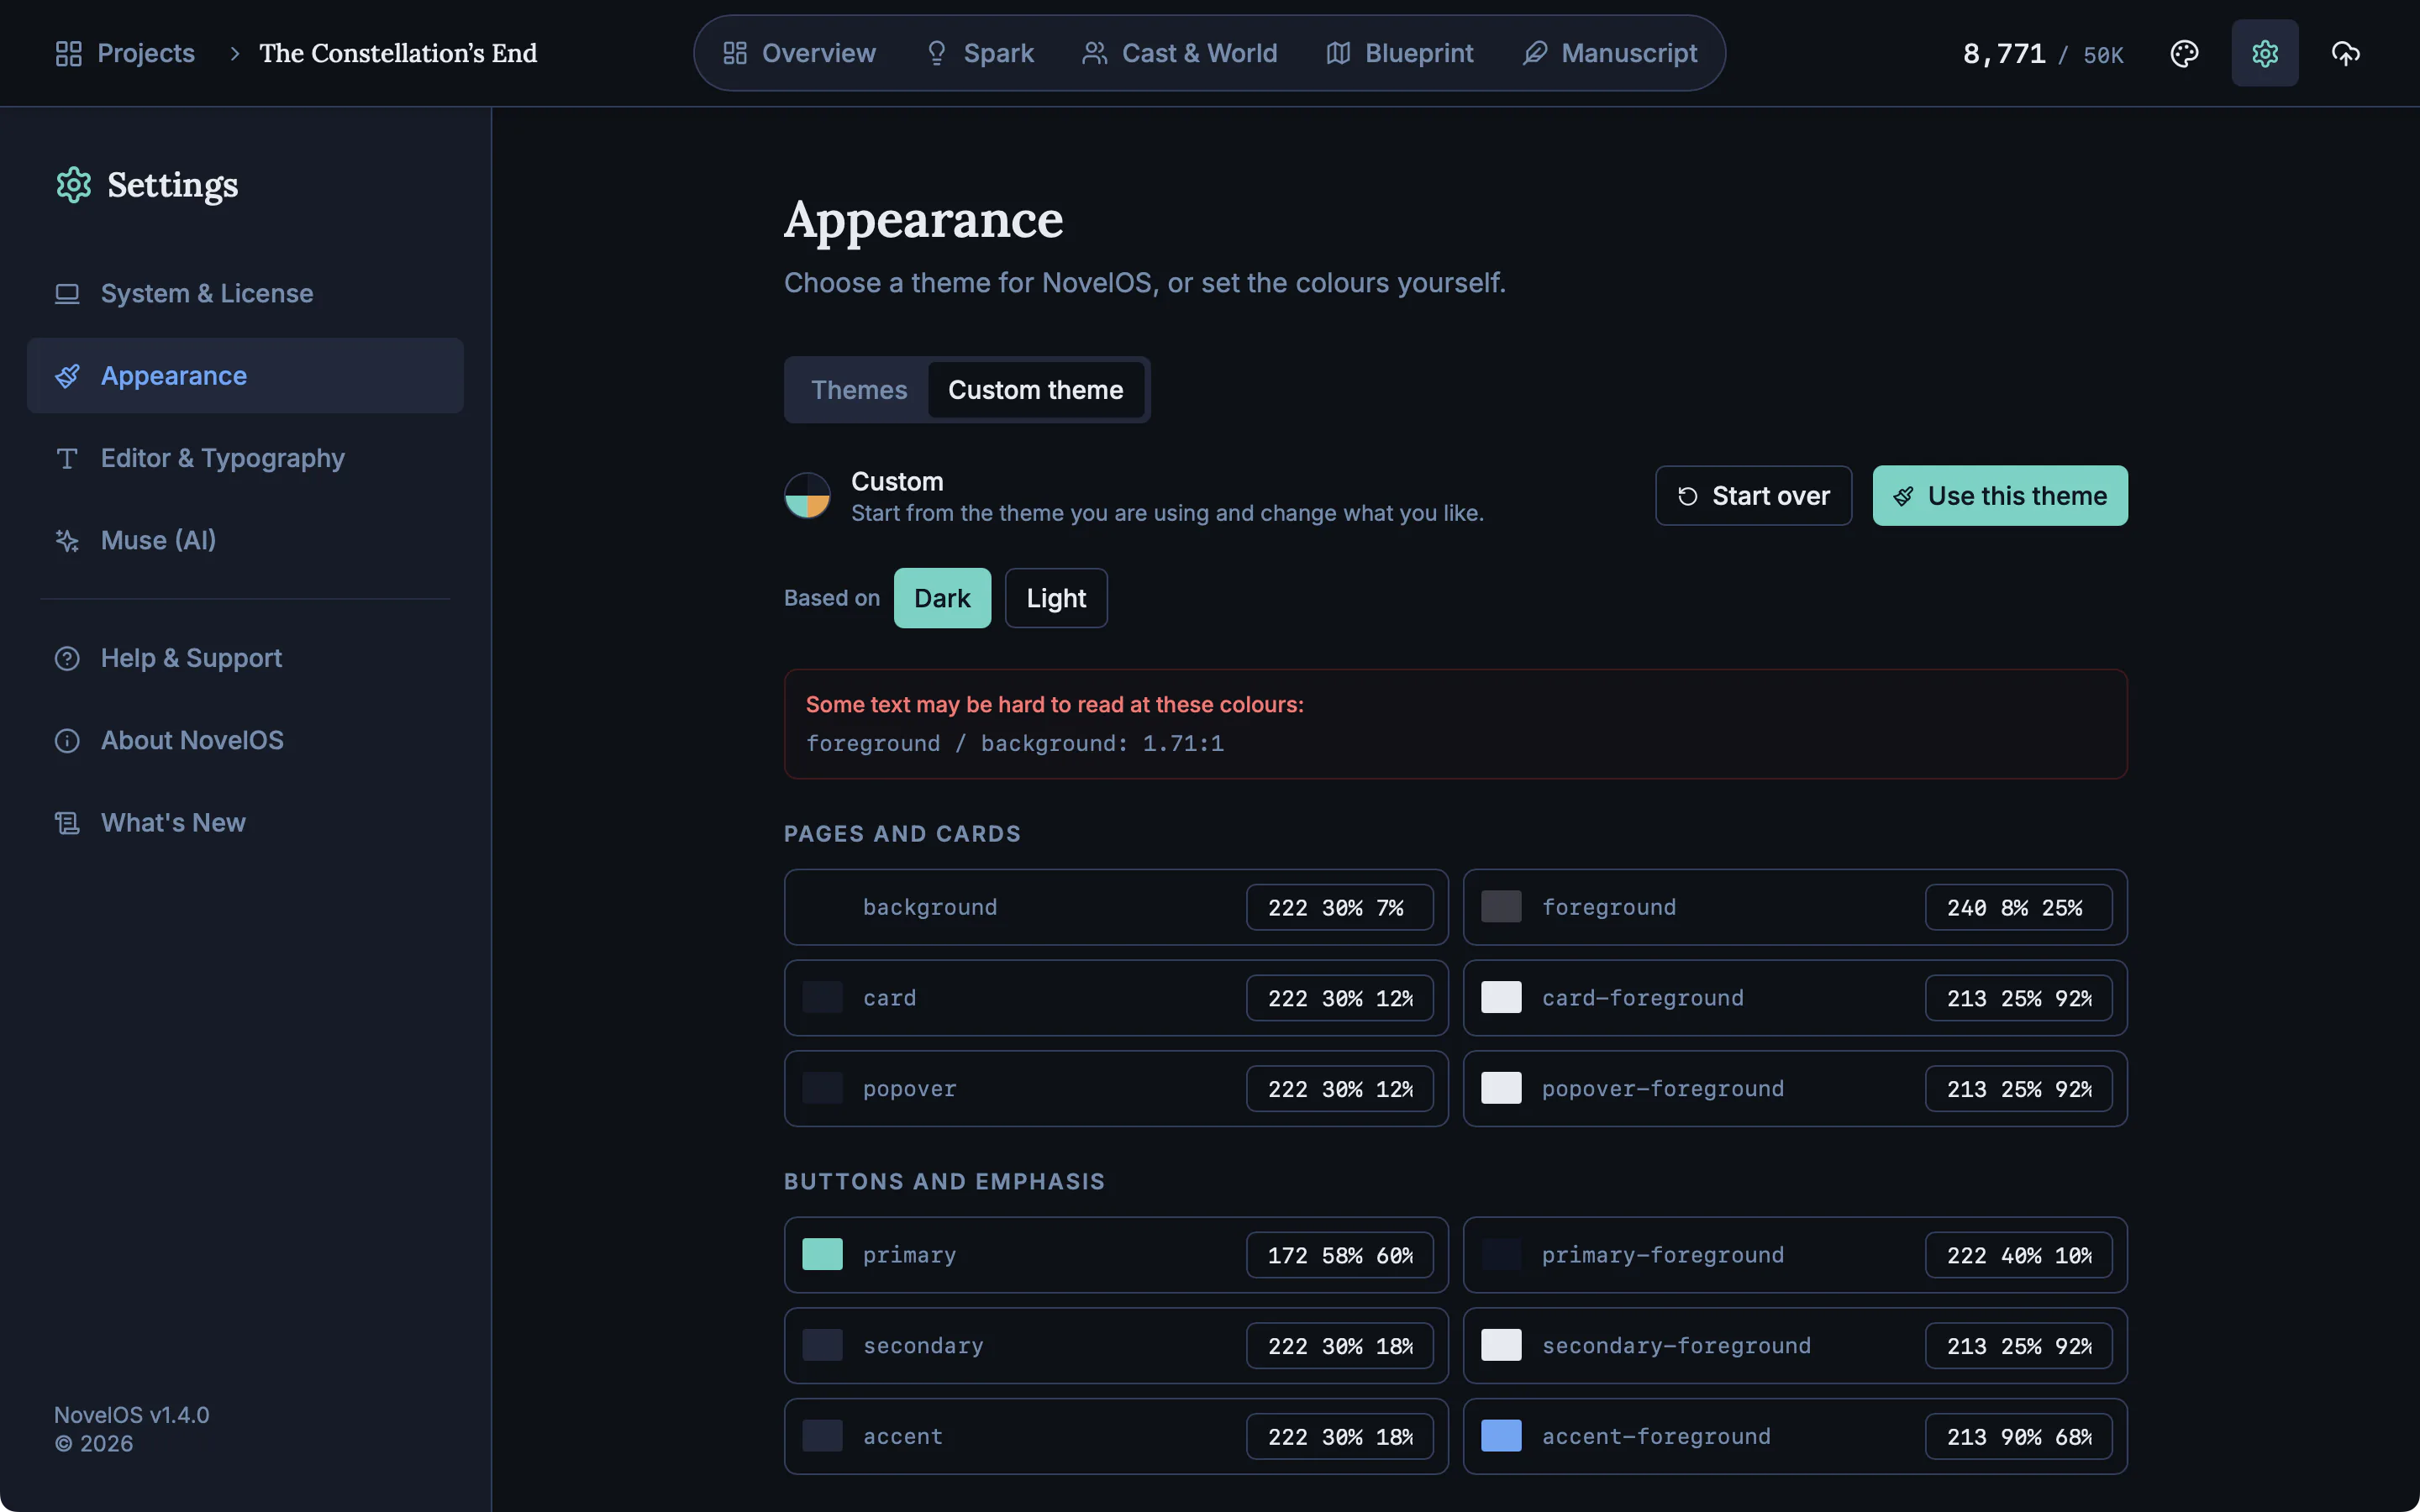Viewport: 2420px width, 1512px height.
Task: Open Muse (AI) settings
Action: [245, 540]
